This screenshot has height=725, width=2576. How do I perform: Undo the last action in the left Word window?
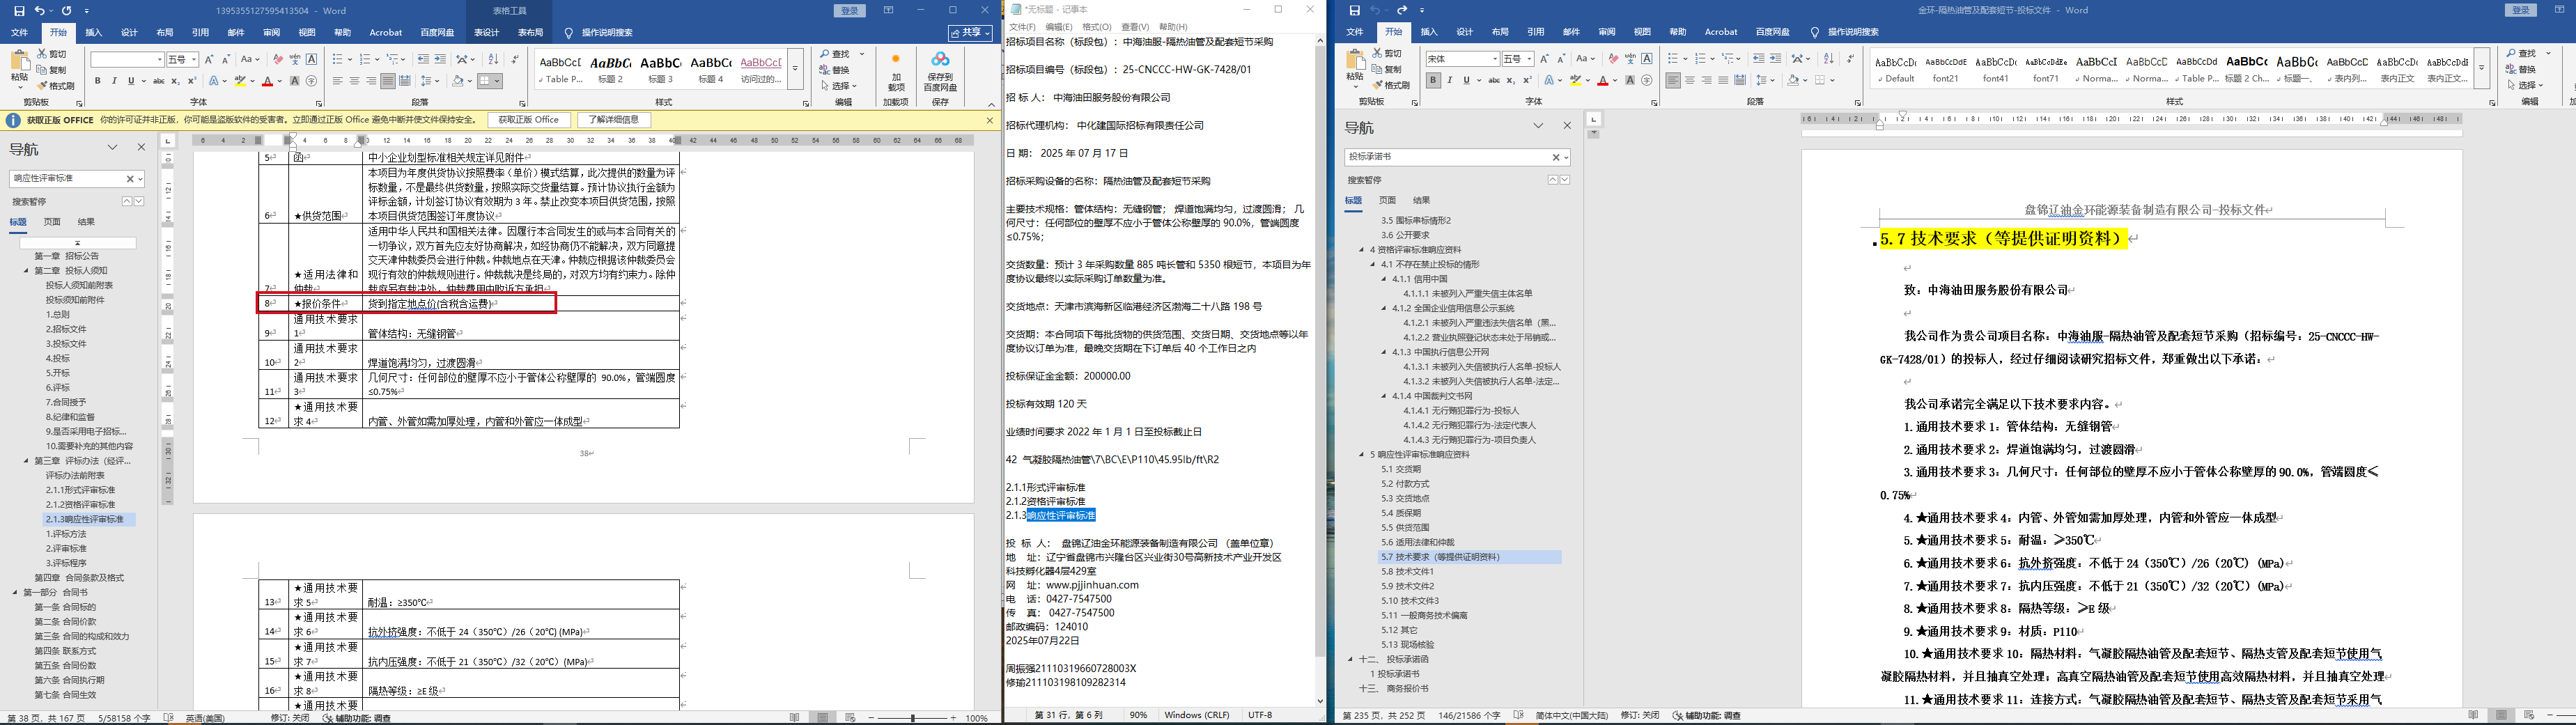[40, 11]
